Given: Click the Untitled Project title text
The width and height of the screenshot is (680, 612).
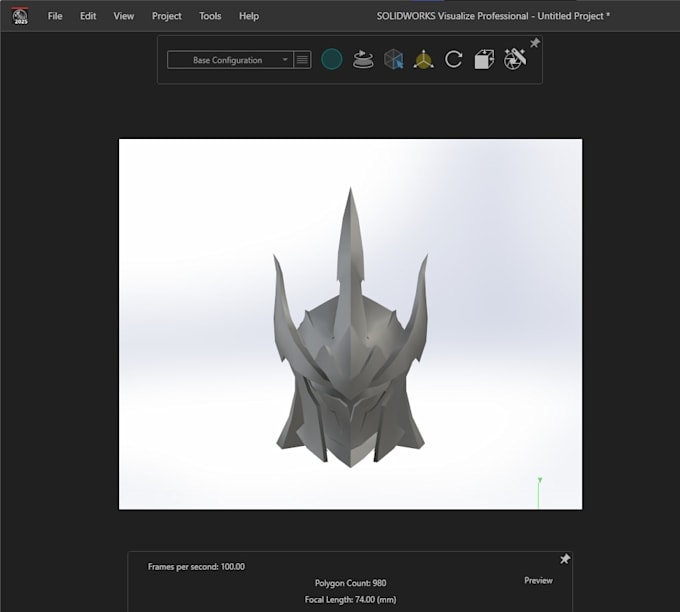Looking at the screenshot, I should click(x=571, y=16).
